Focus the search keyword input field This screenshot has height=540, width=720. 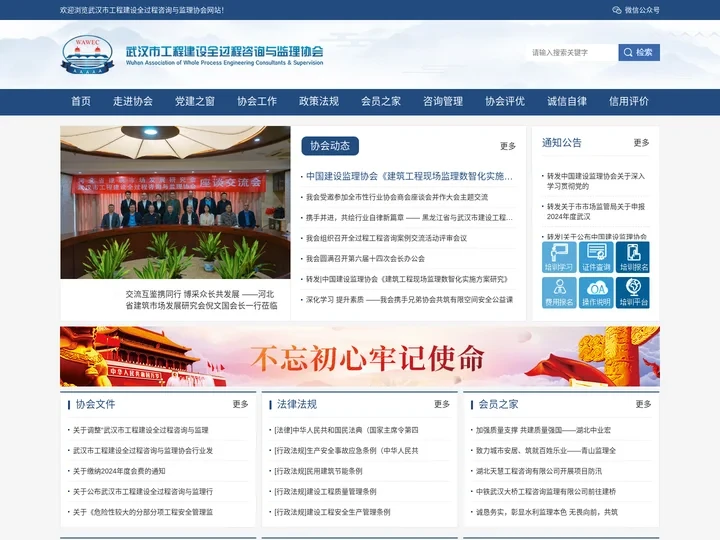click(x=572, y=52)
